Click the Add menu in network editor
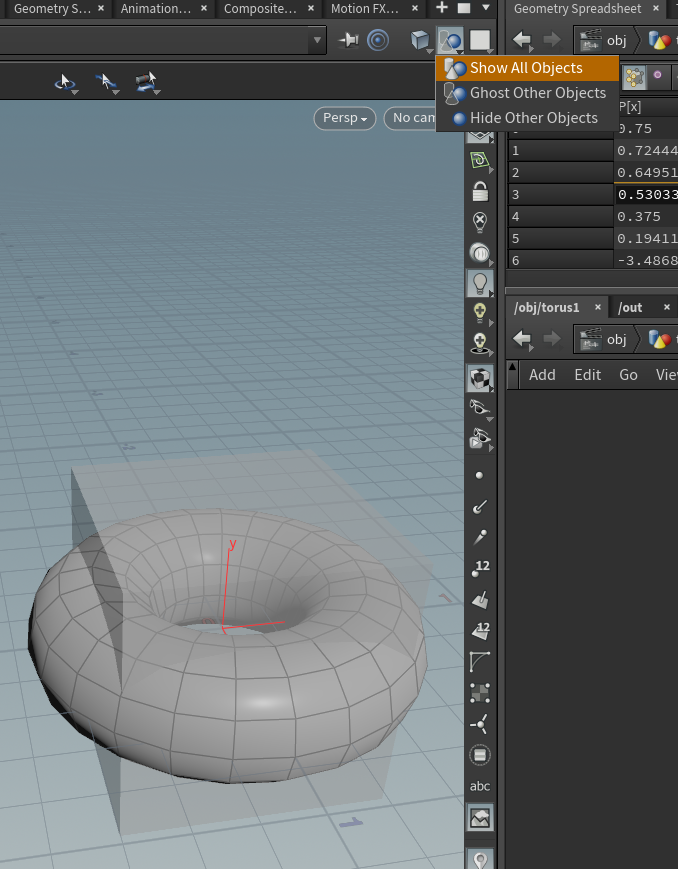This screenshot has height=869, width=678. (x=542, y=374)
